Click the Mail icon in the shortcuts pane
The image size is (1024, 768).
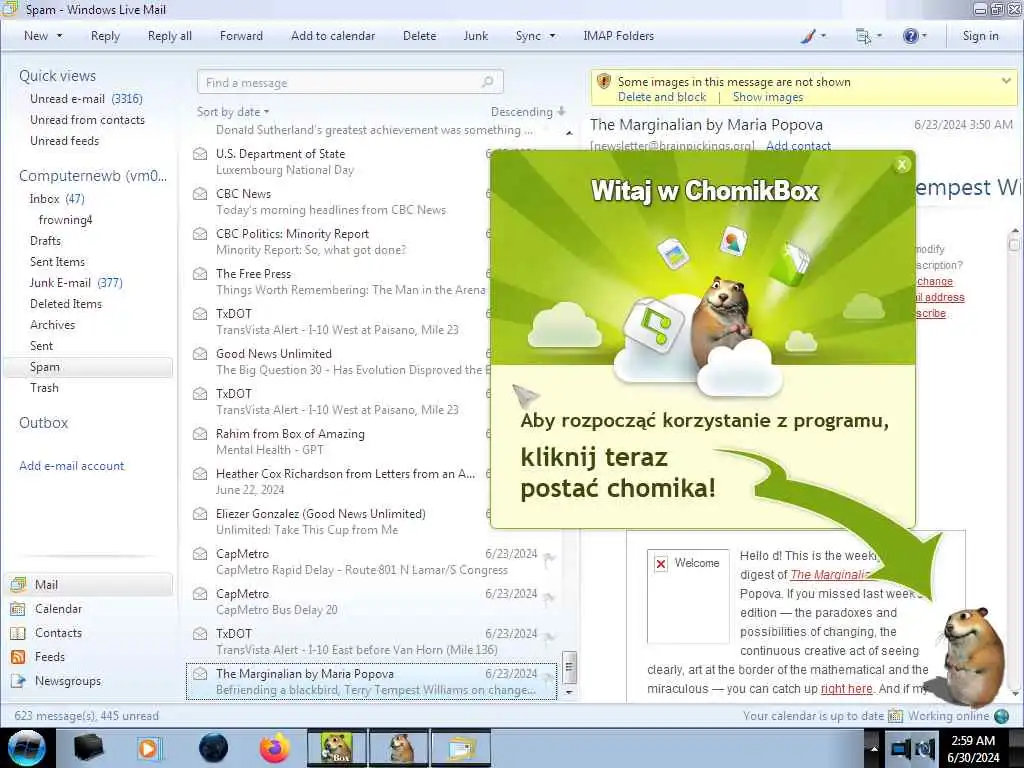coord(18,584)
